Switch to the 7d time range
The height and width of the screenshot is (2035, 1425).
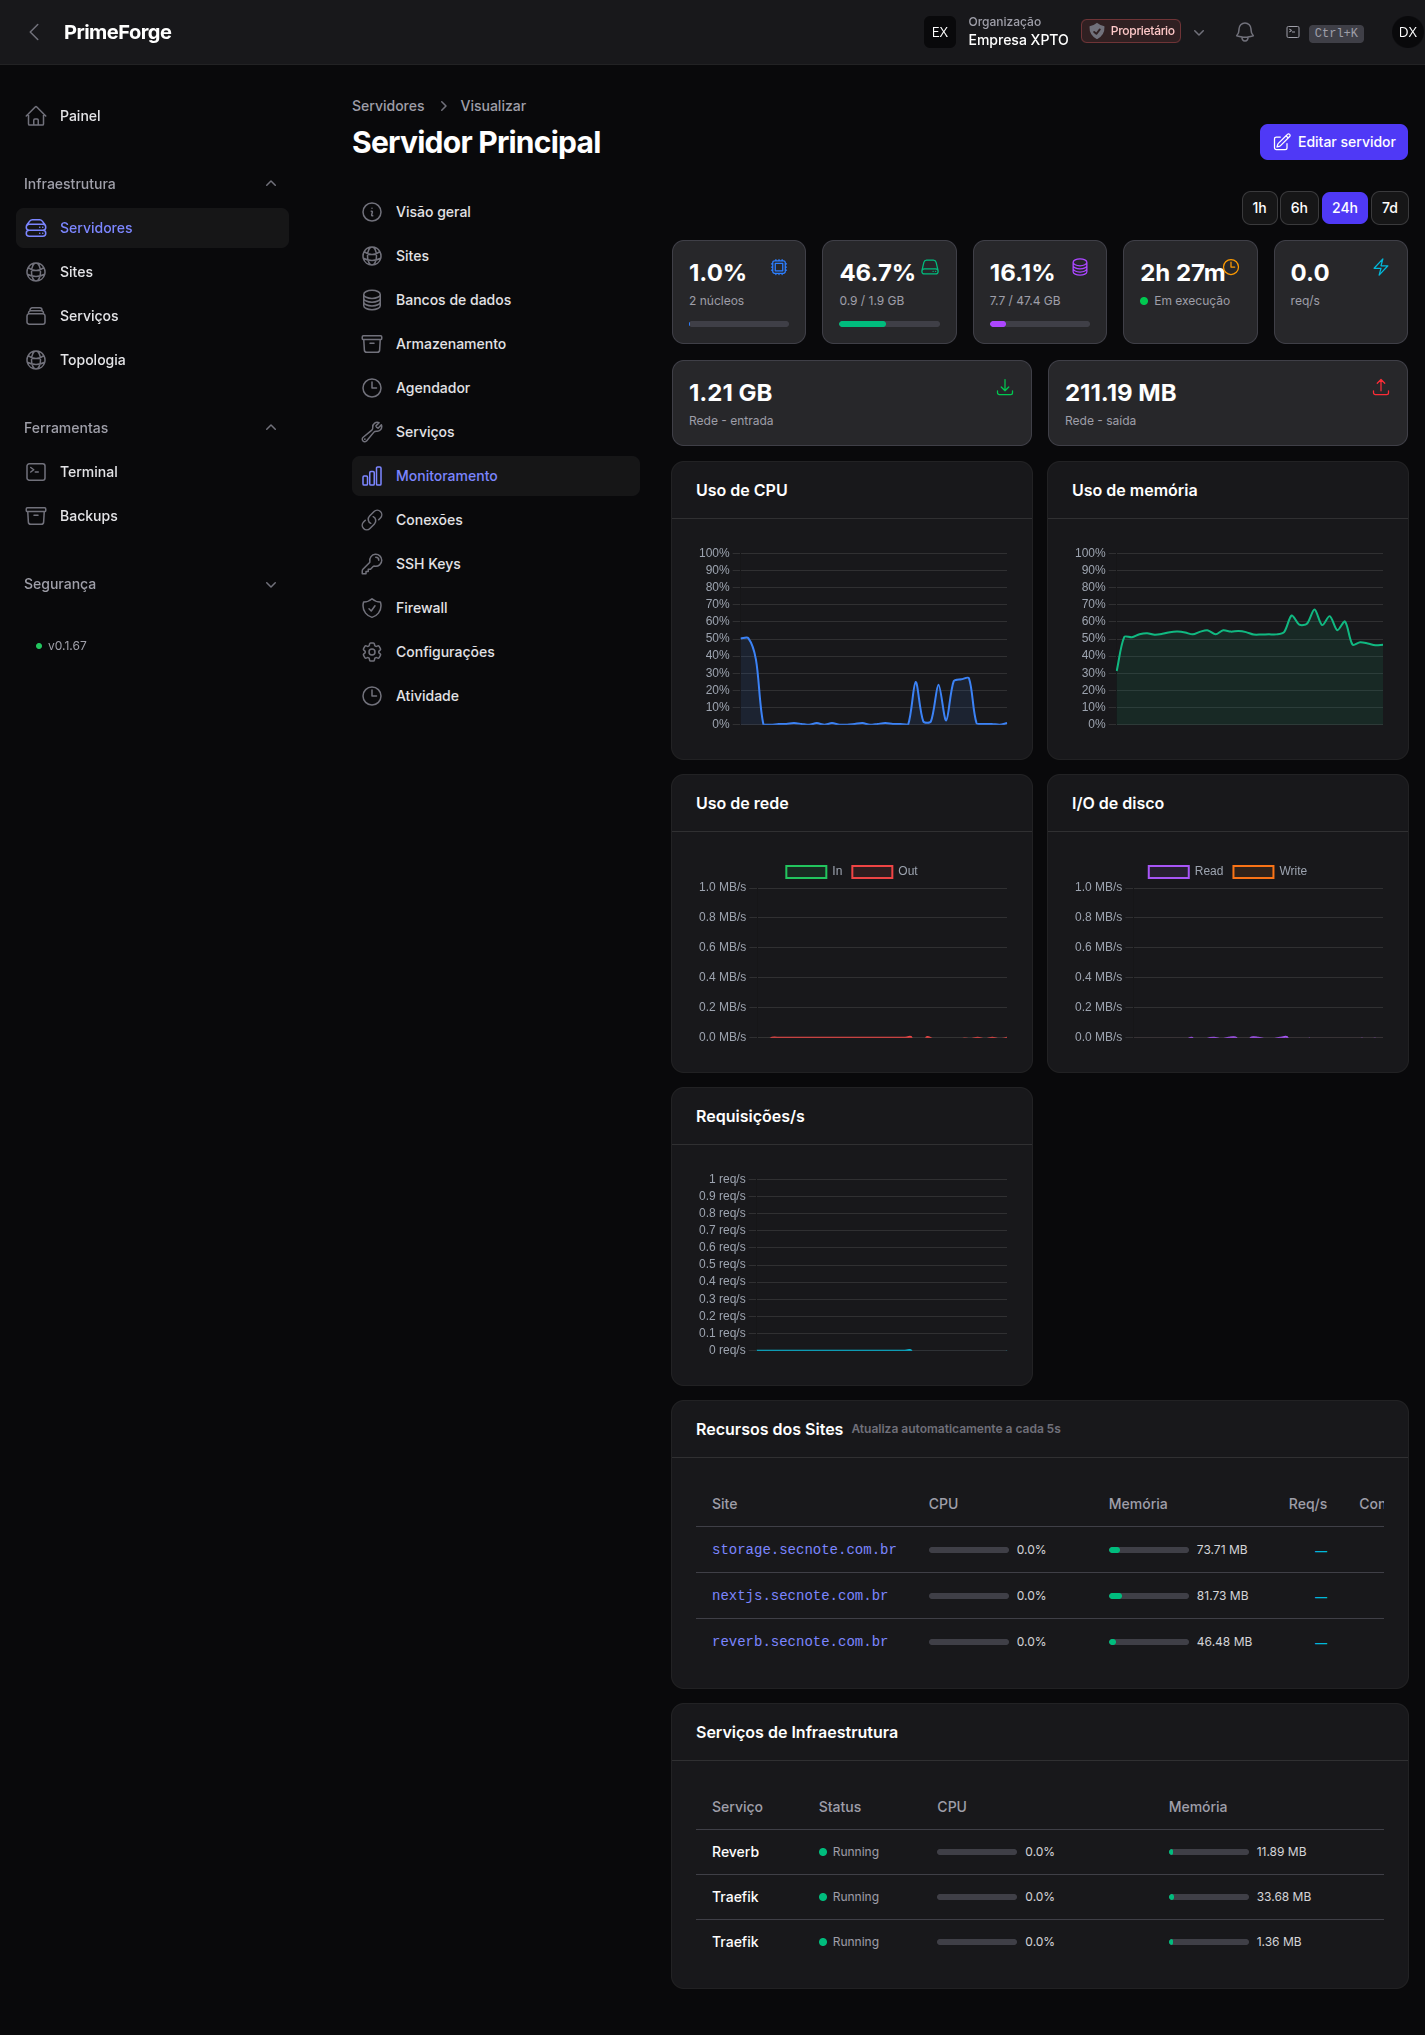(x=1389, y=208)
